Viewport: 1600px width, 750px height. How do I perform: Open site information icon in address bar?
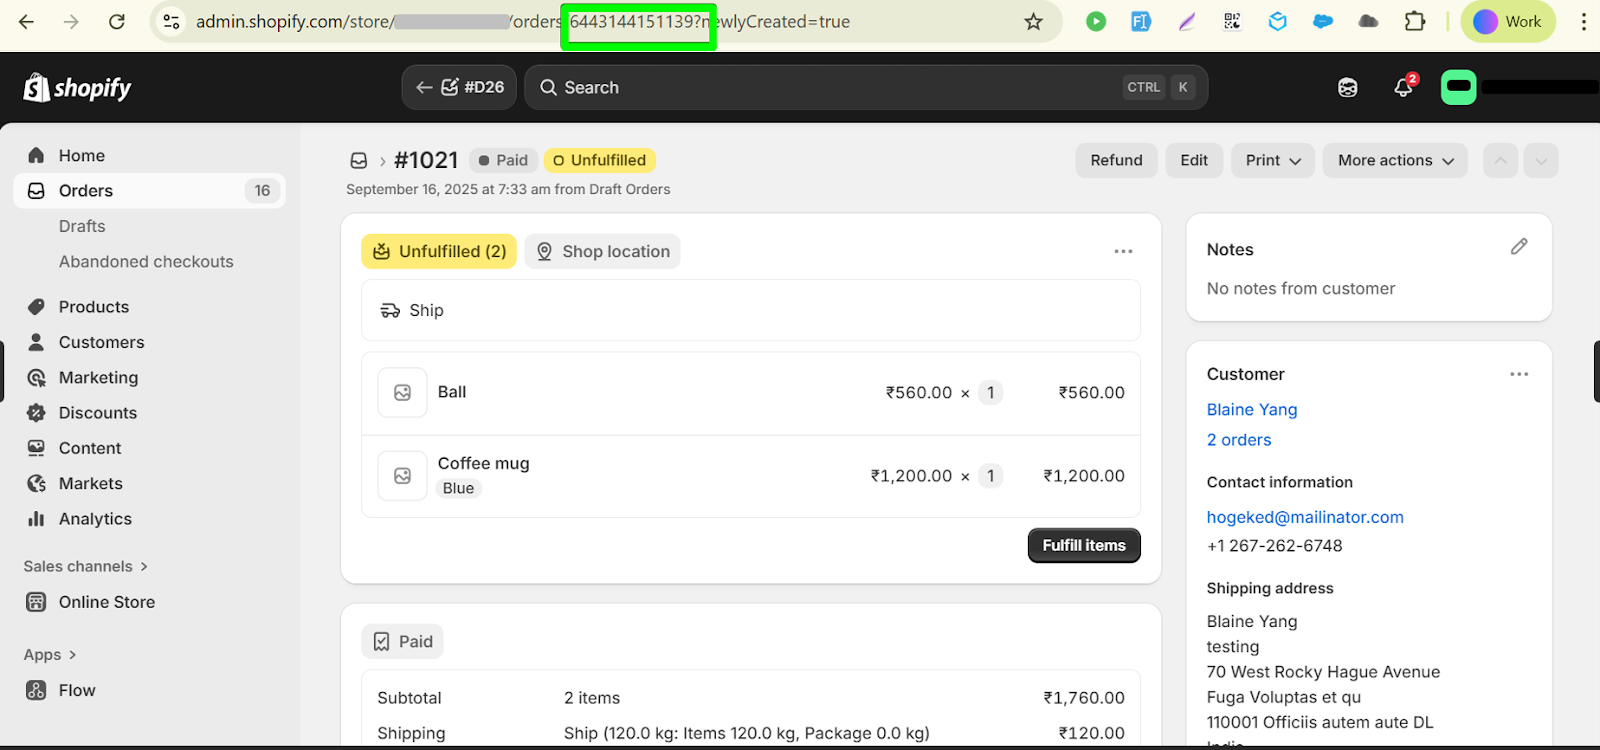tap(172, 21)
